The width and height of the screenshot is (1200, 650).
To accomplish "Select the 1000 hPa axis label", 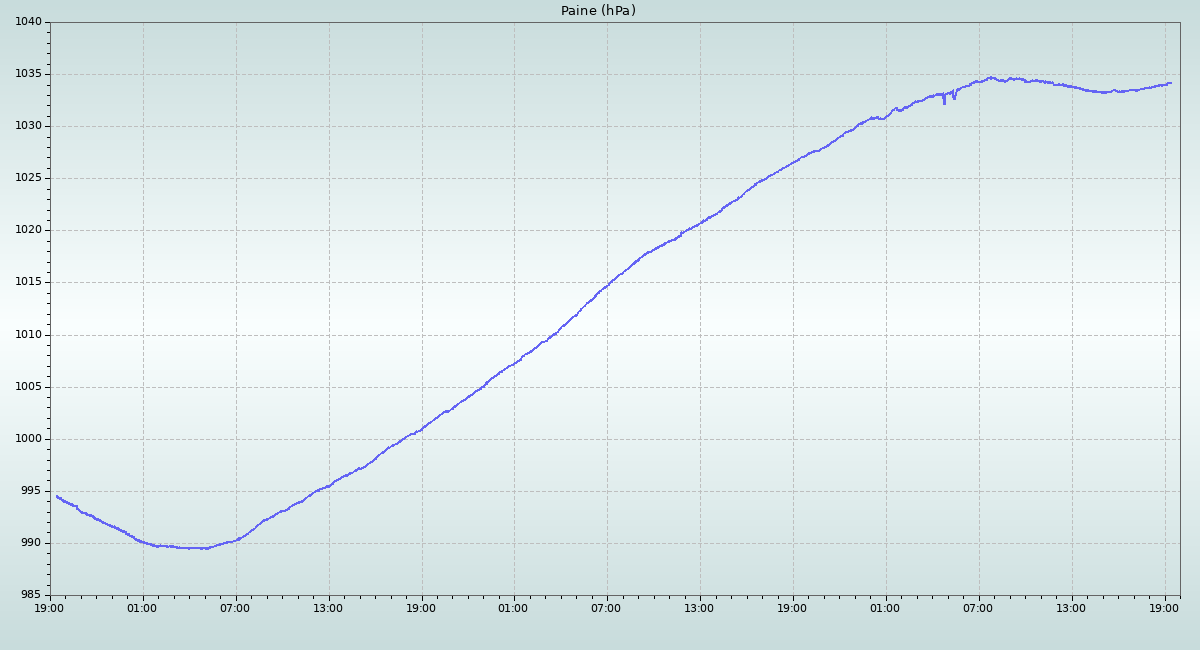I will pyautogui.click(x=28, y=439).
